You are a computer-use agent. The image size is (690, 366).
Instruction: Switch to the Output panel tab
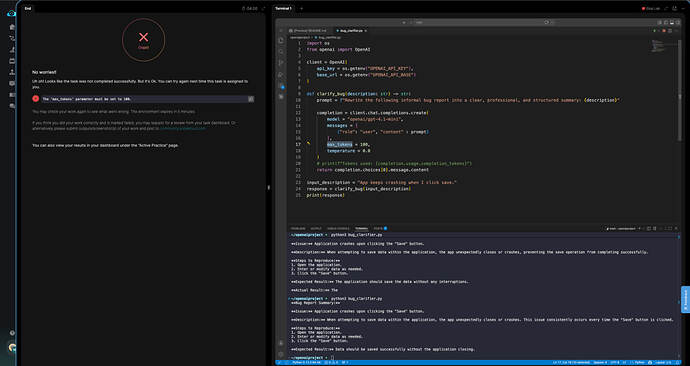coord(316,228)
